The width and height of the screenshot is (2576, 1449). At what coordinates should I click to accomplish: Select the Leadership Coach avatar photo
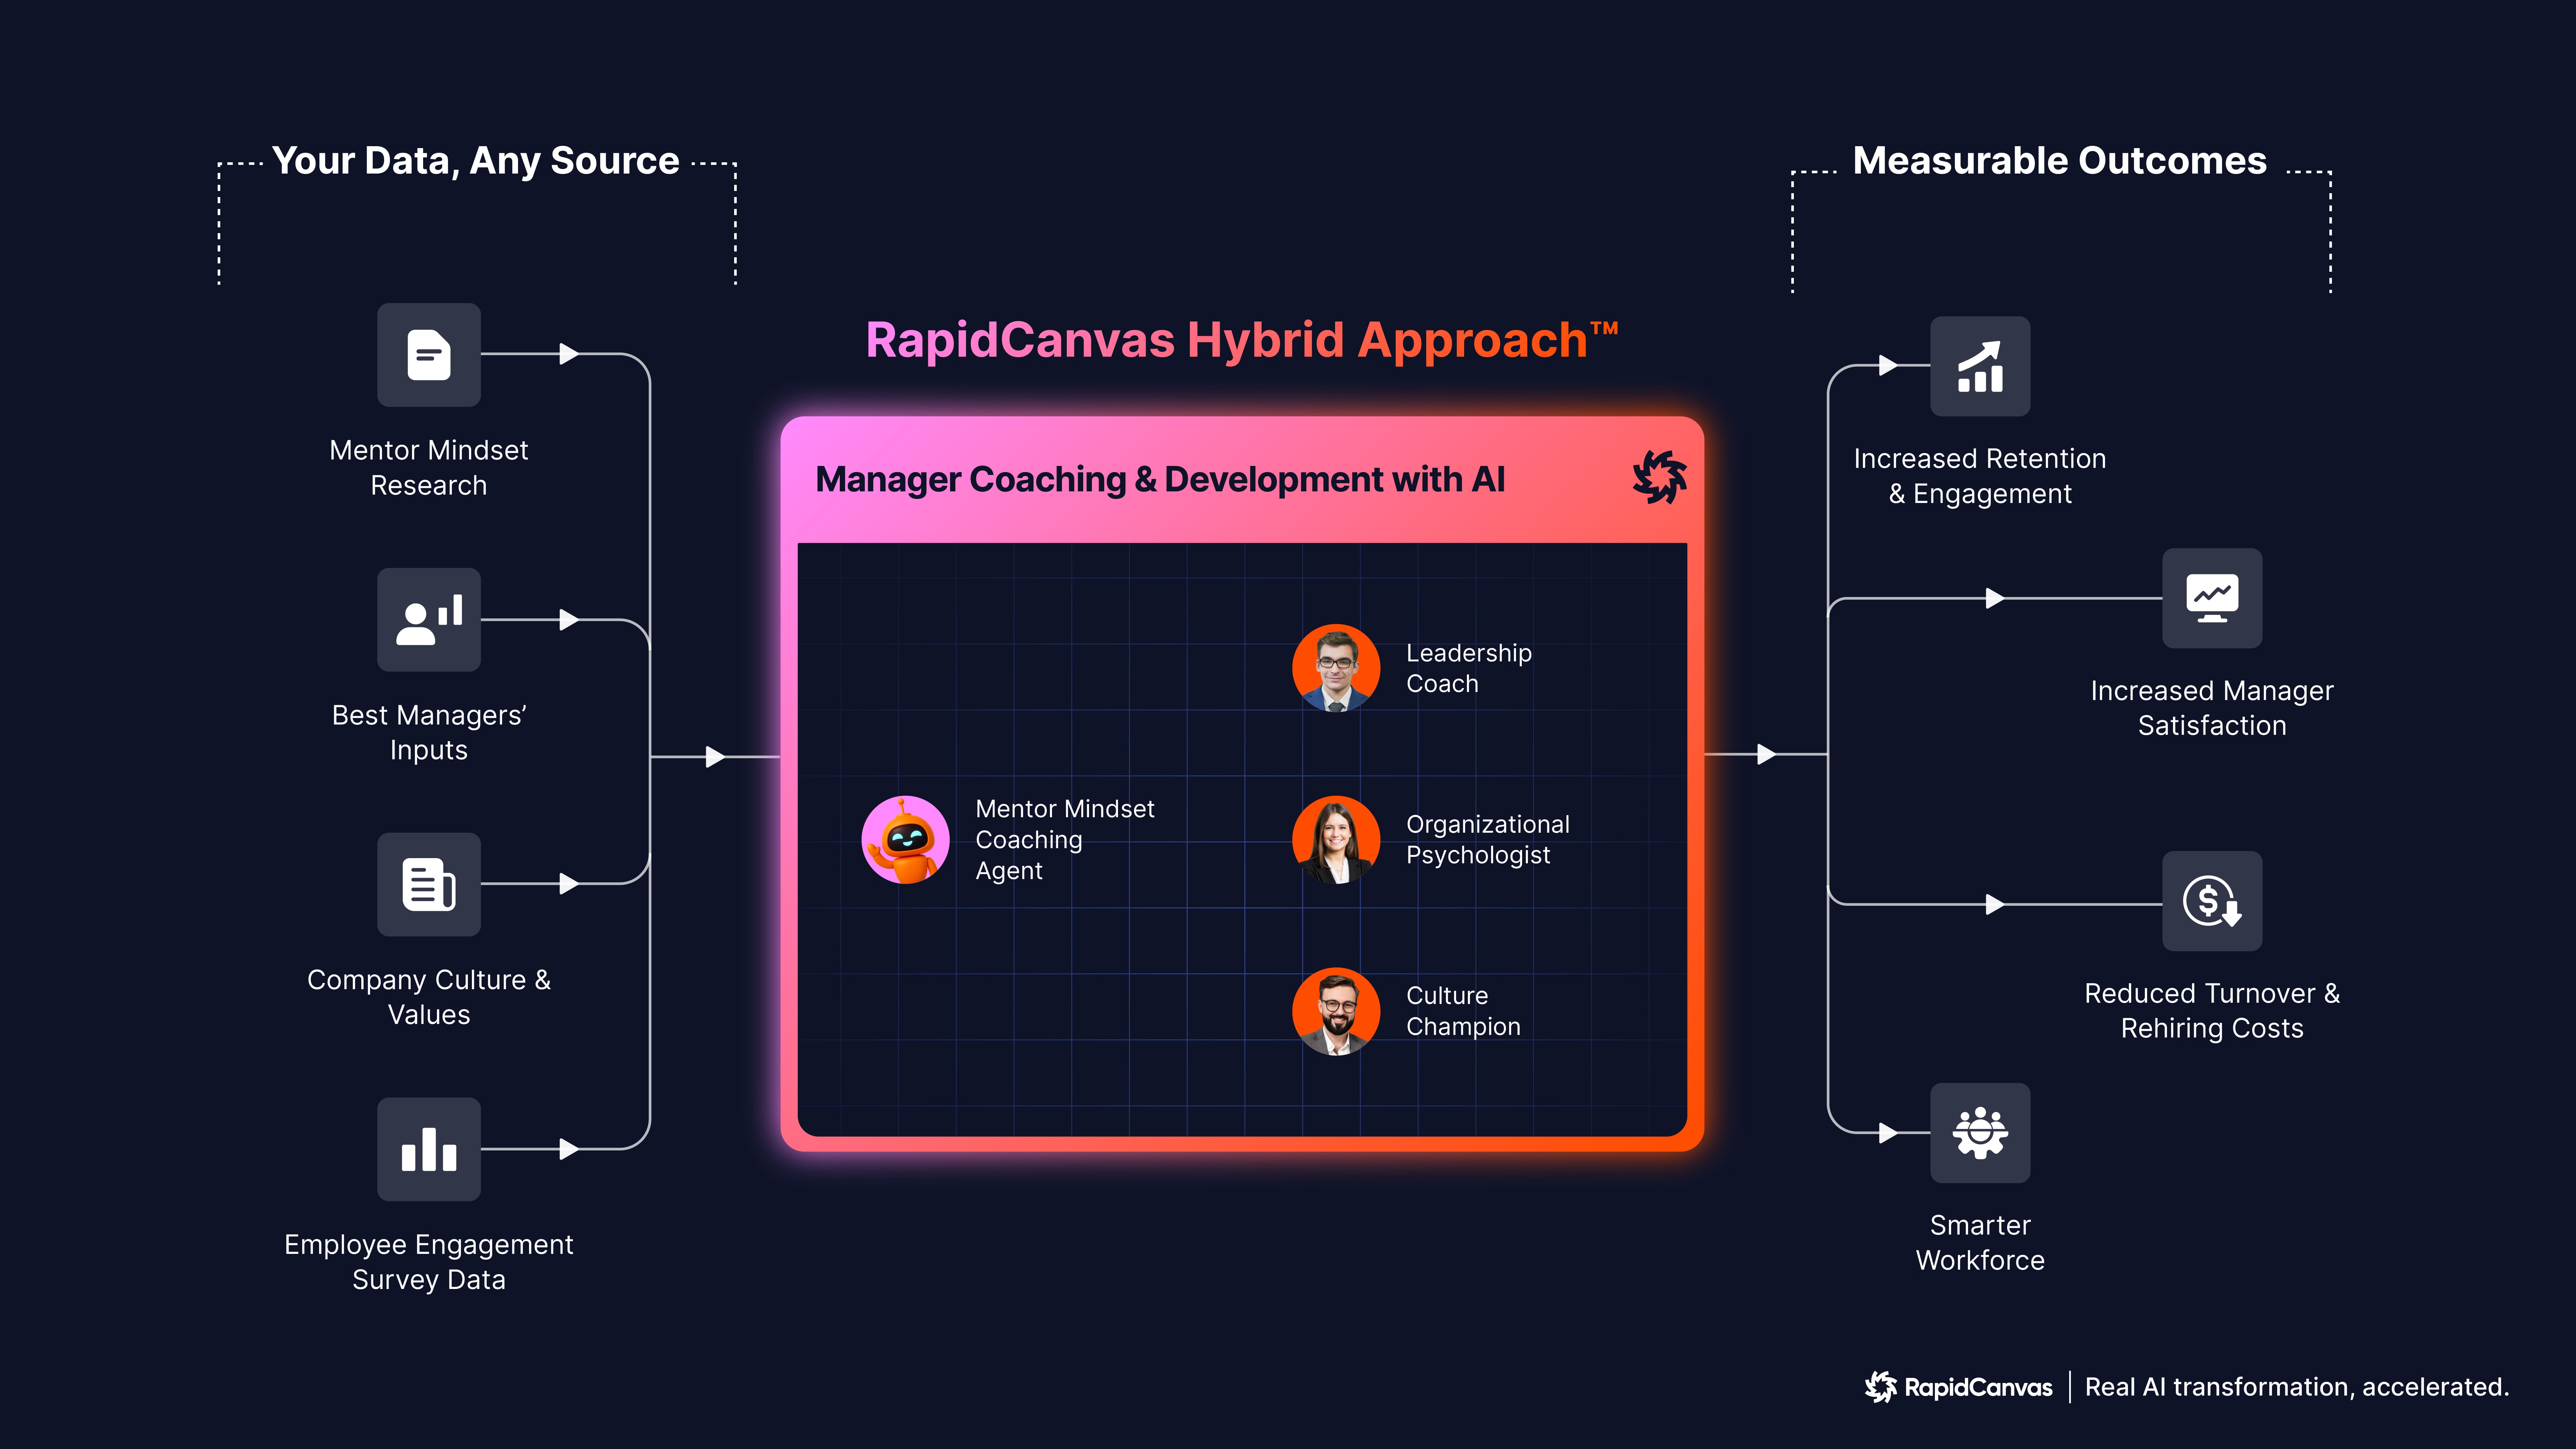pos(1336,668)
